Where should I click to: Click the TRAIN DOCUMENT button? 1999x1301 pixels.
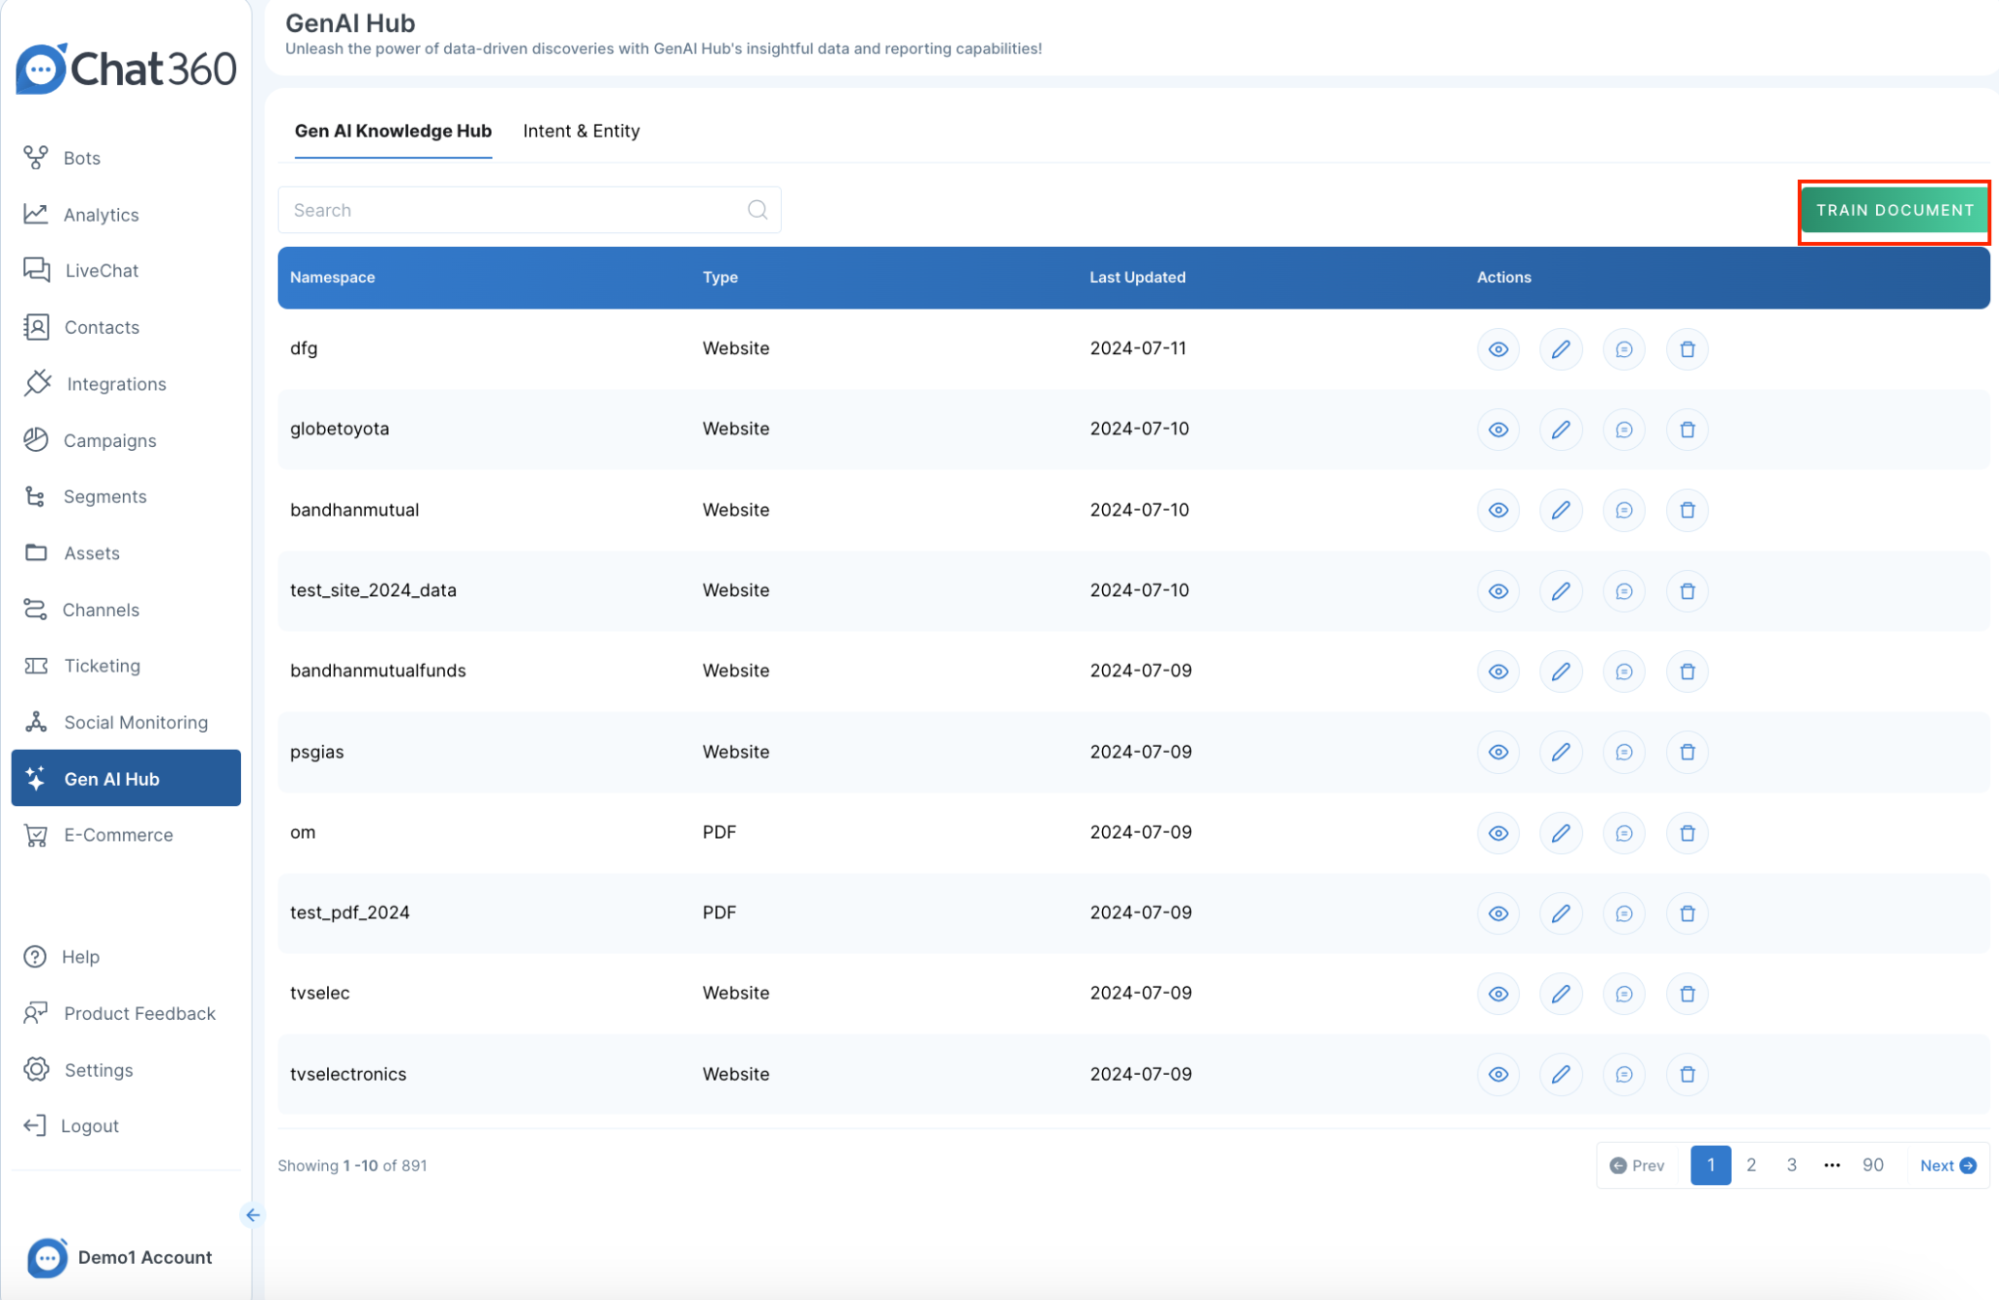1894,210
